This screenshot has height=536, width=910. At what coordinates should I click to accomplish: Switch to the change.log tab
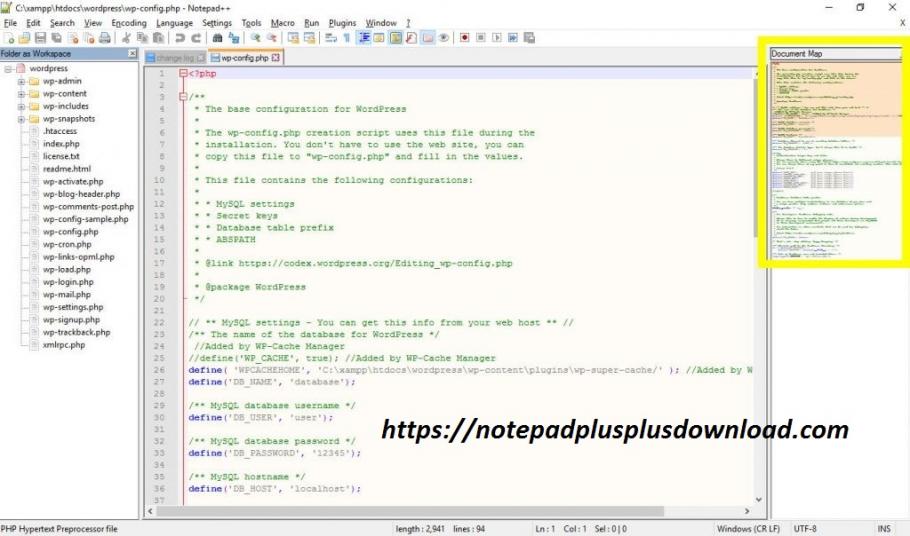(x=175, y=58)
